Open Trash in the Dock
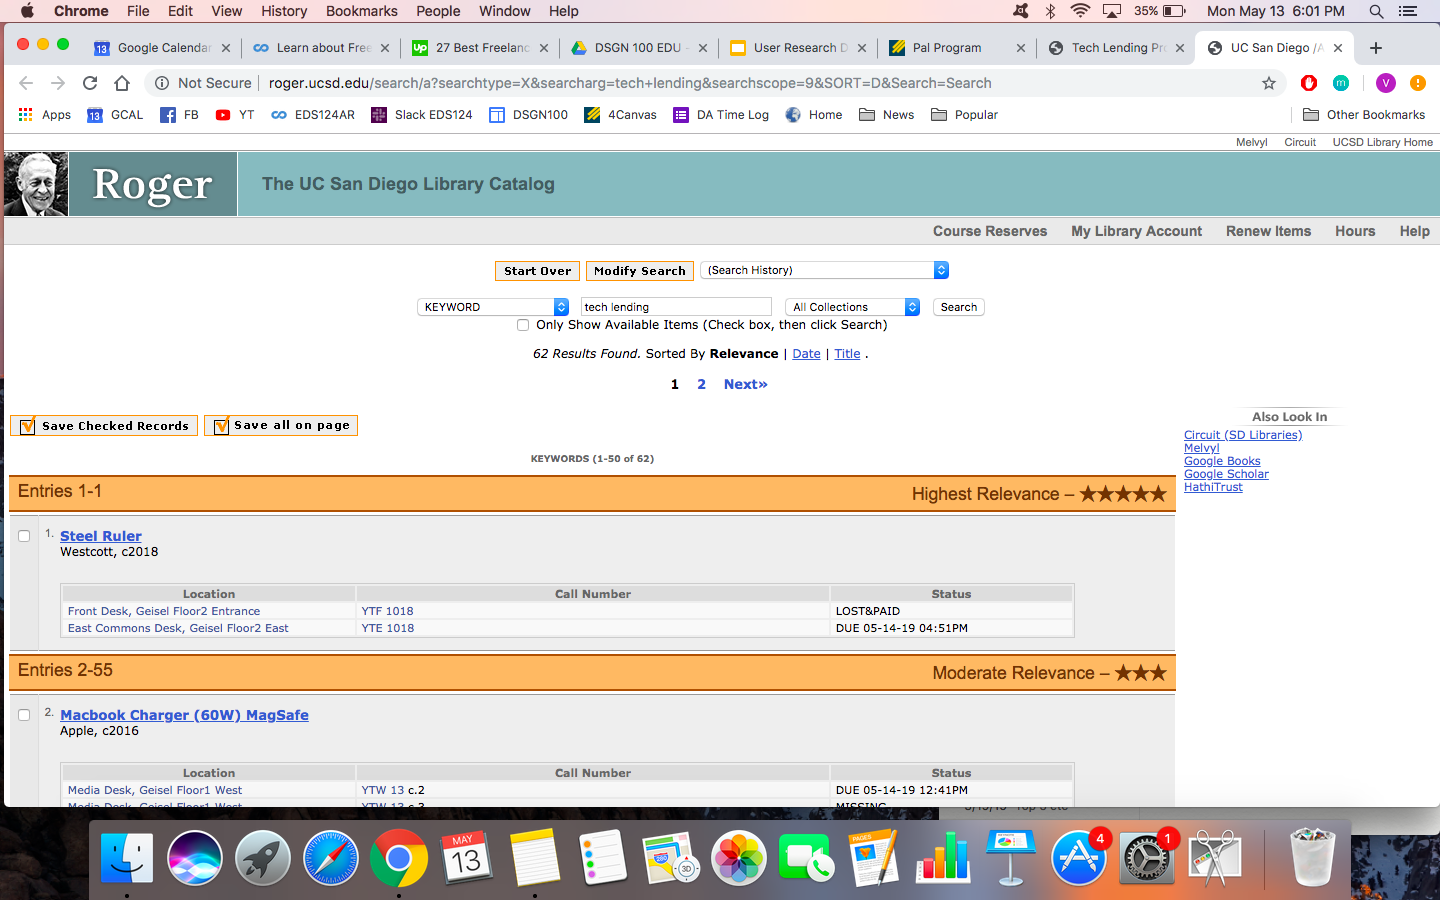 (1313, 858)
